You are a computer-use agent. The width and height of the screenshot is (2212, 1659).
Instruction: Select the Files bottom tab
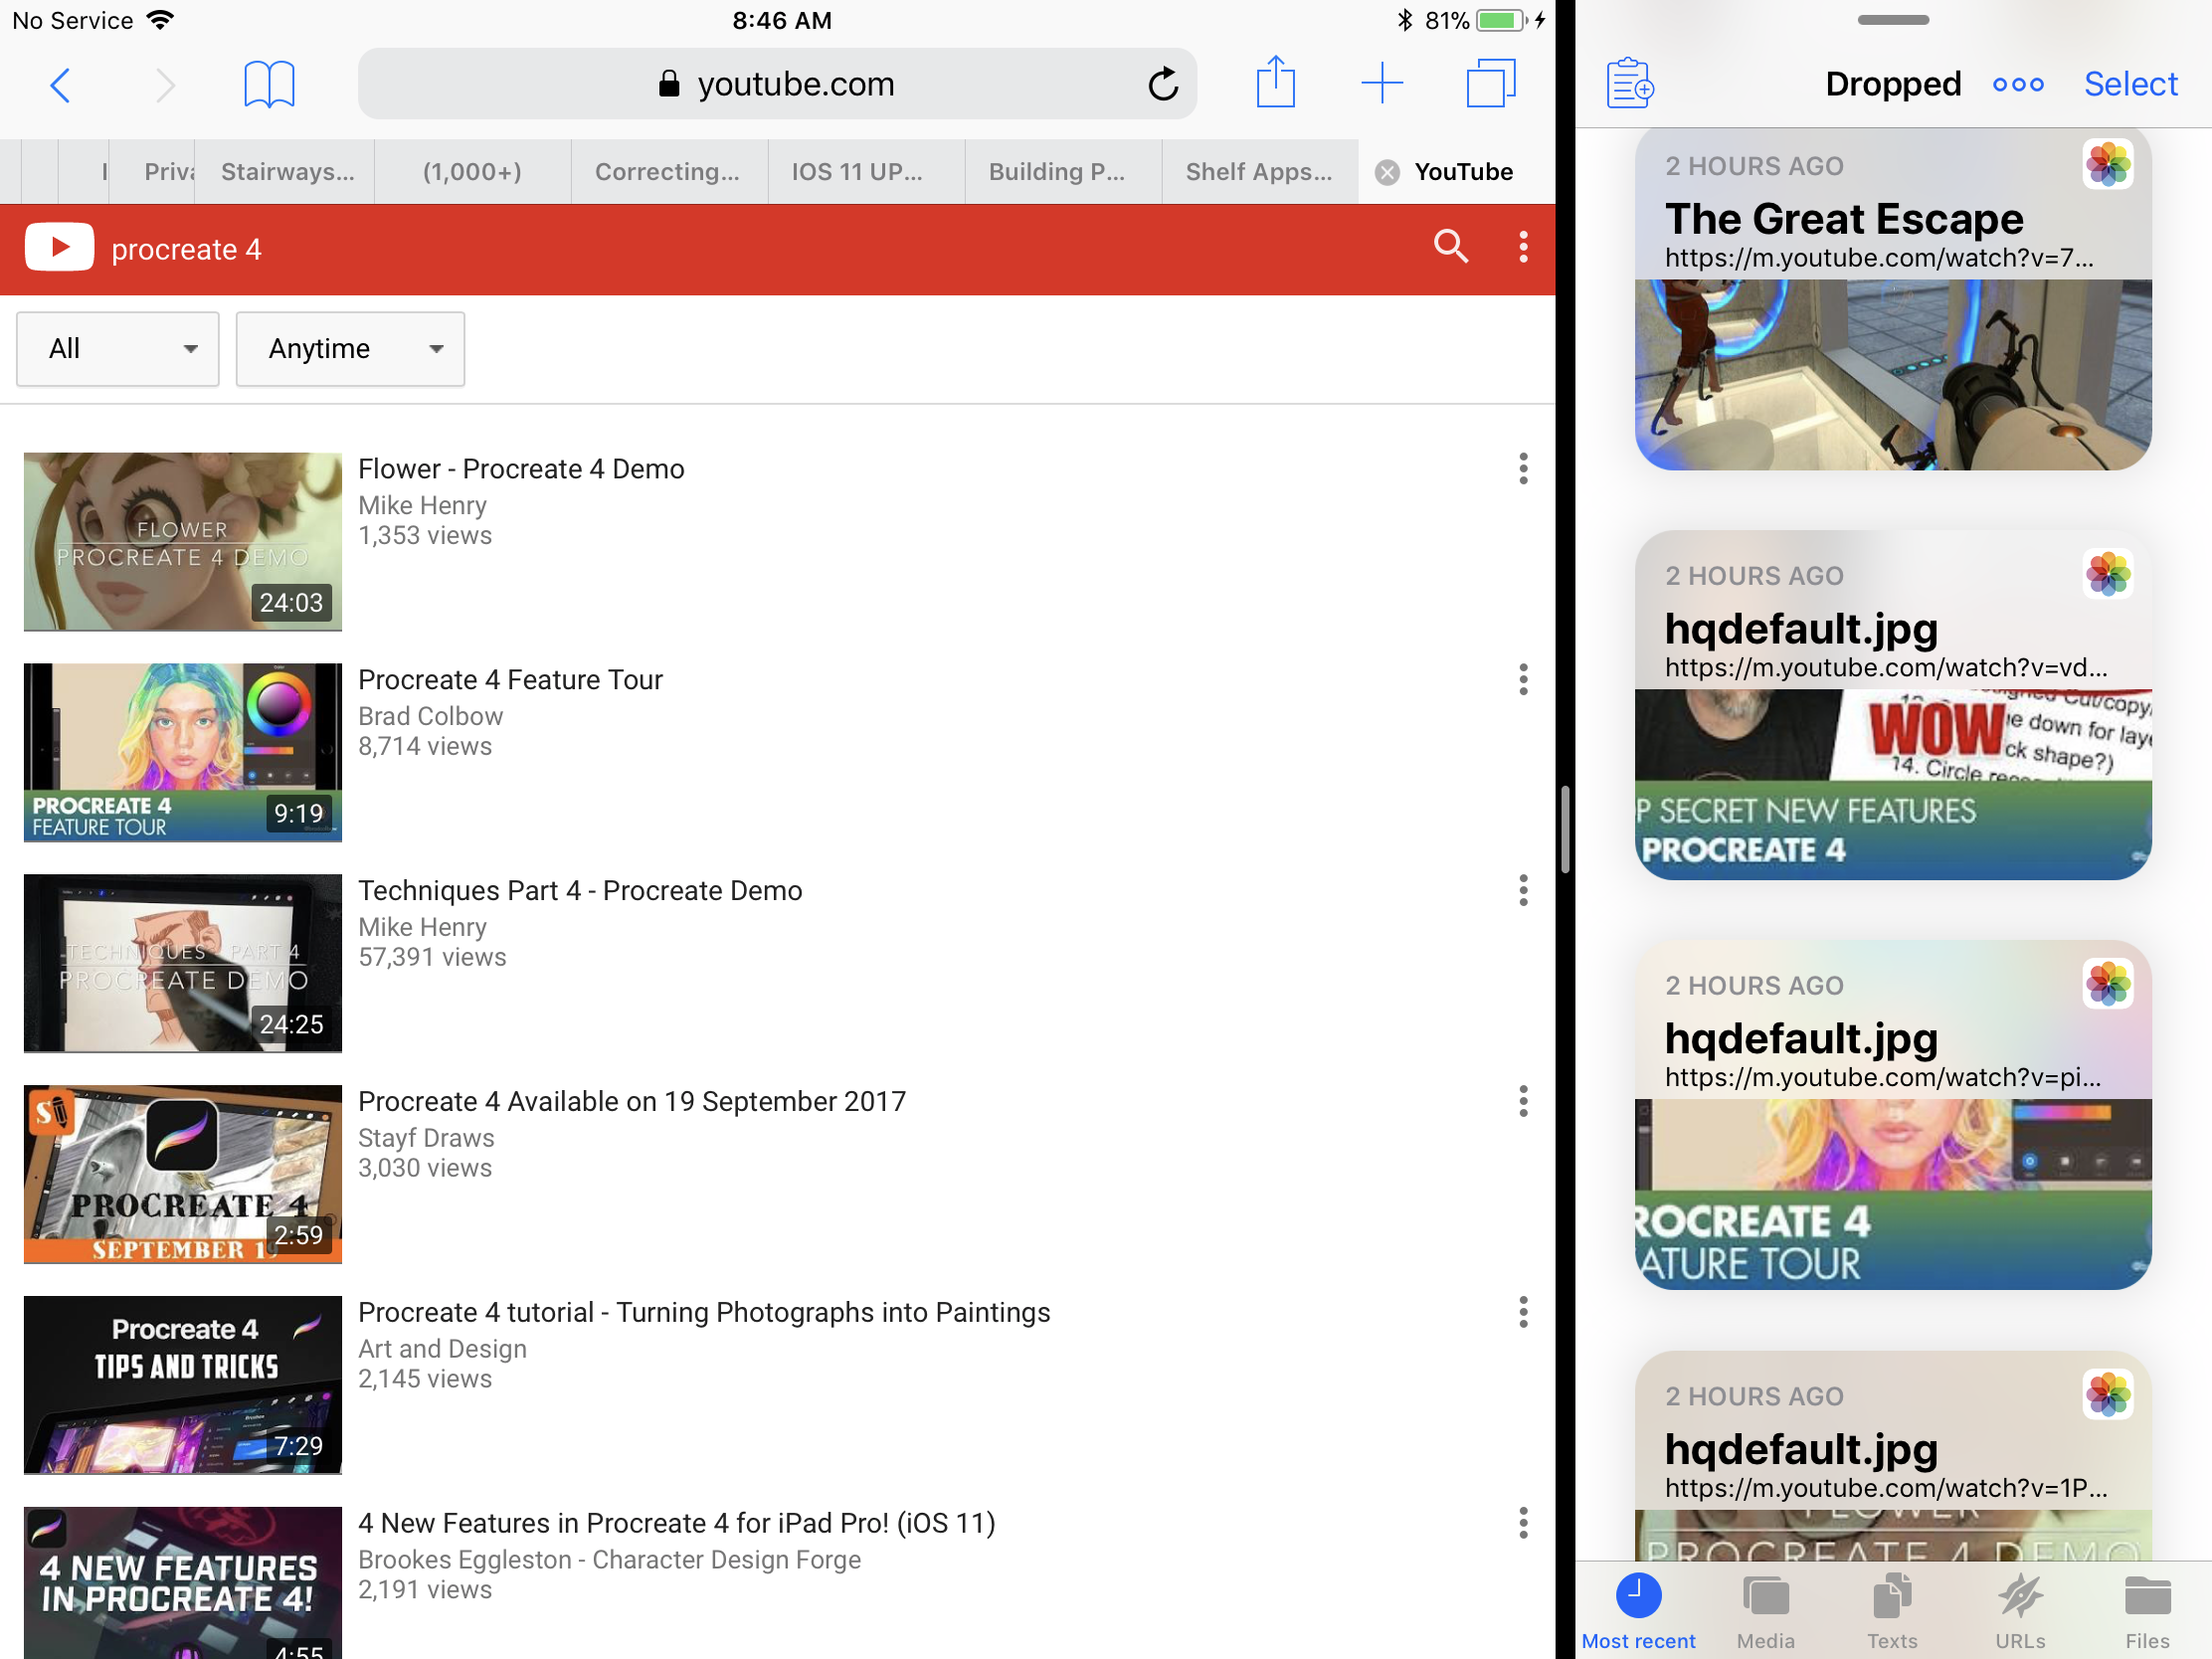click(2147, 1612)
